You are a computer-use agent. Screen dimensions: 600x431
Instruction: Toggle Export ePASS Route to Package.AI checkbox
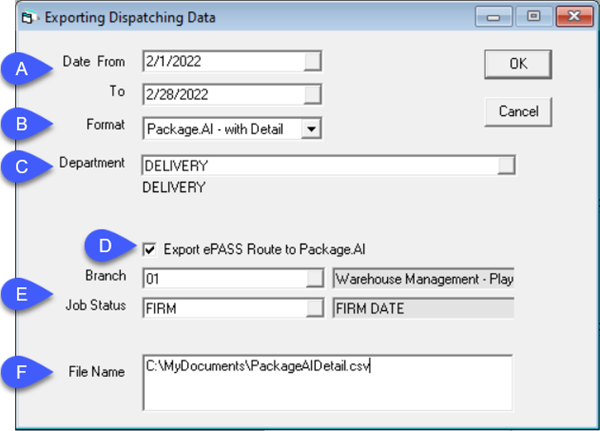point(149,250)
